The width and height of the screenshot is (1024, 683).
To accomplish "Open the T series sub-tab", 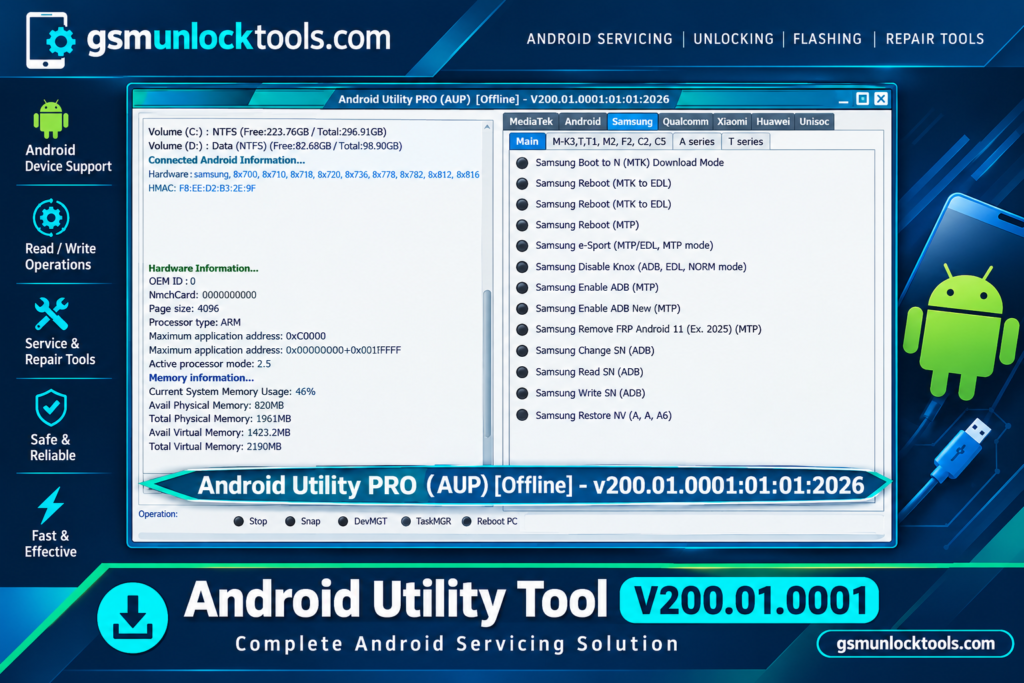I will point(746,142).
